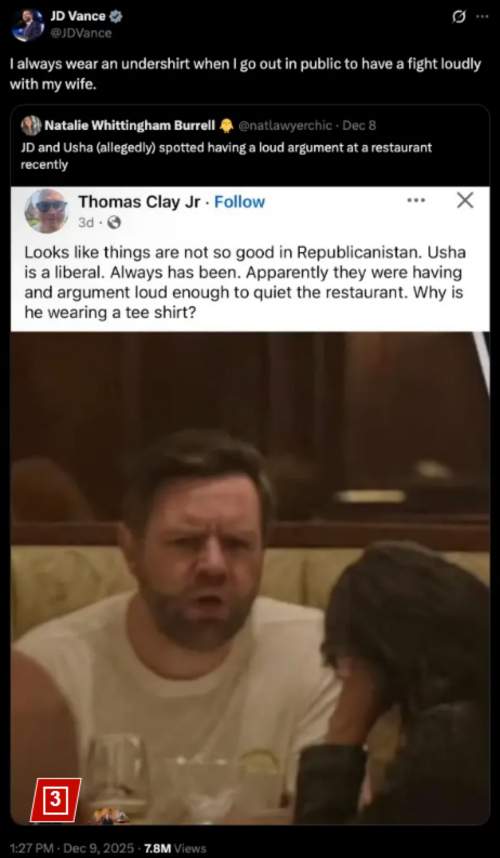This screenshot has width=500, height=858.
Task: Click the 3d post timestamp
Action: click(86, 223)
